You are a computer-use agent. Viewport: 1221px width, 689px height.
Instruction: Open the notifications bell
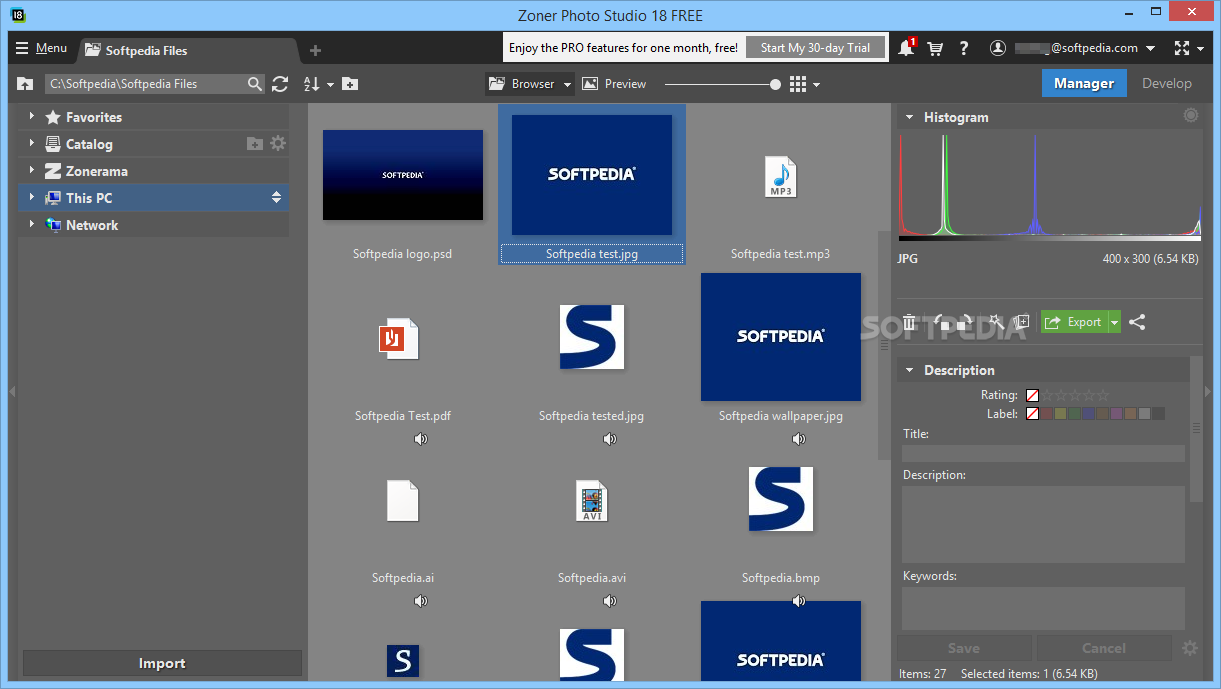907,47
